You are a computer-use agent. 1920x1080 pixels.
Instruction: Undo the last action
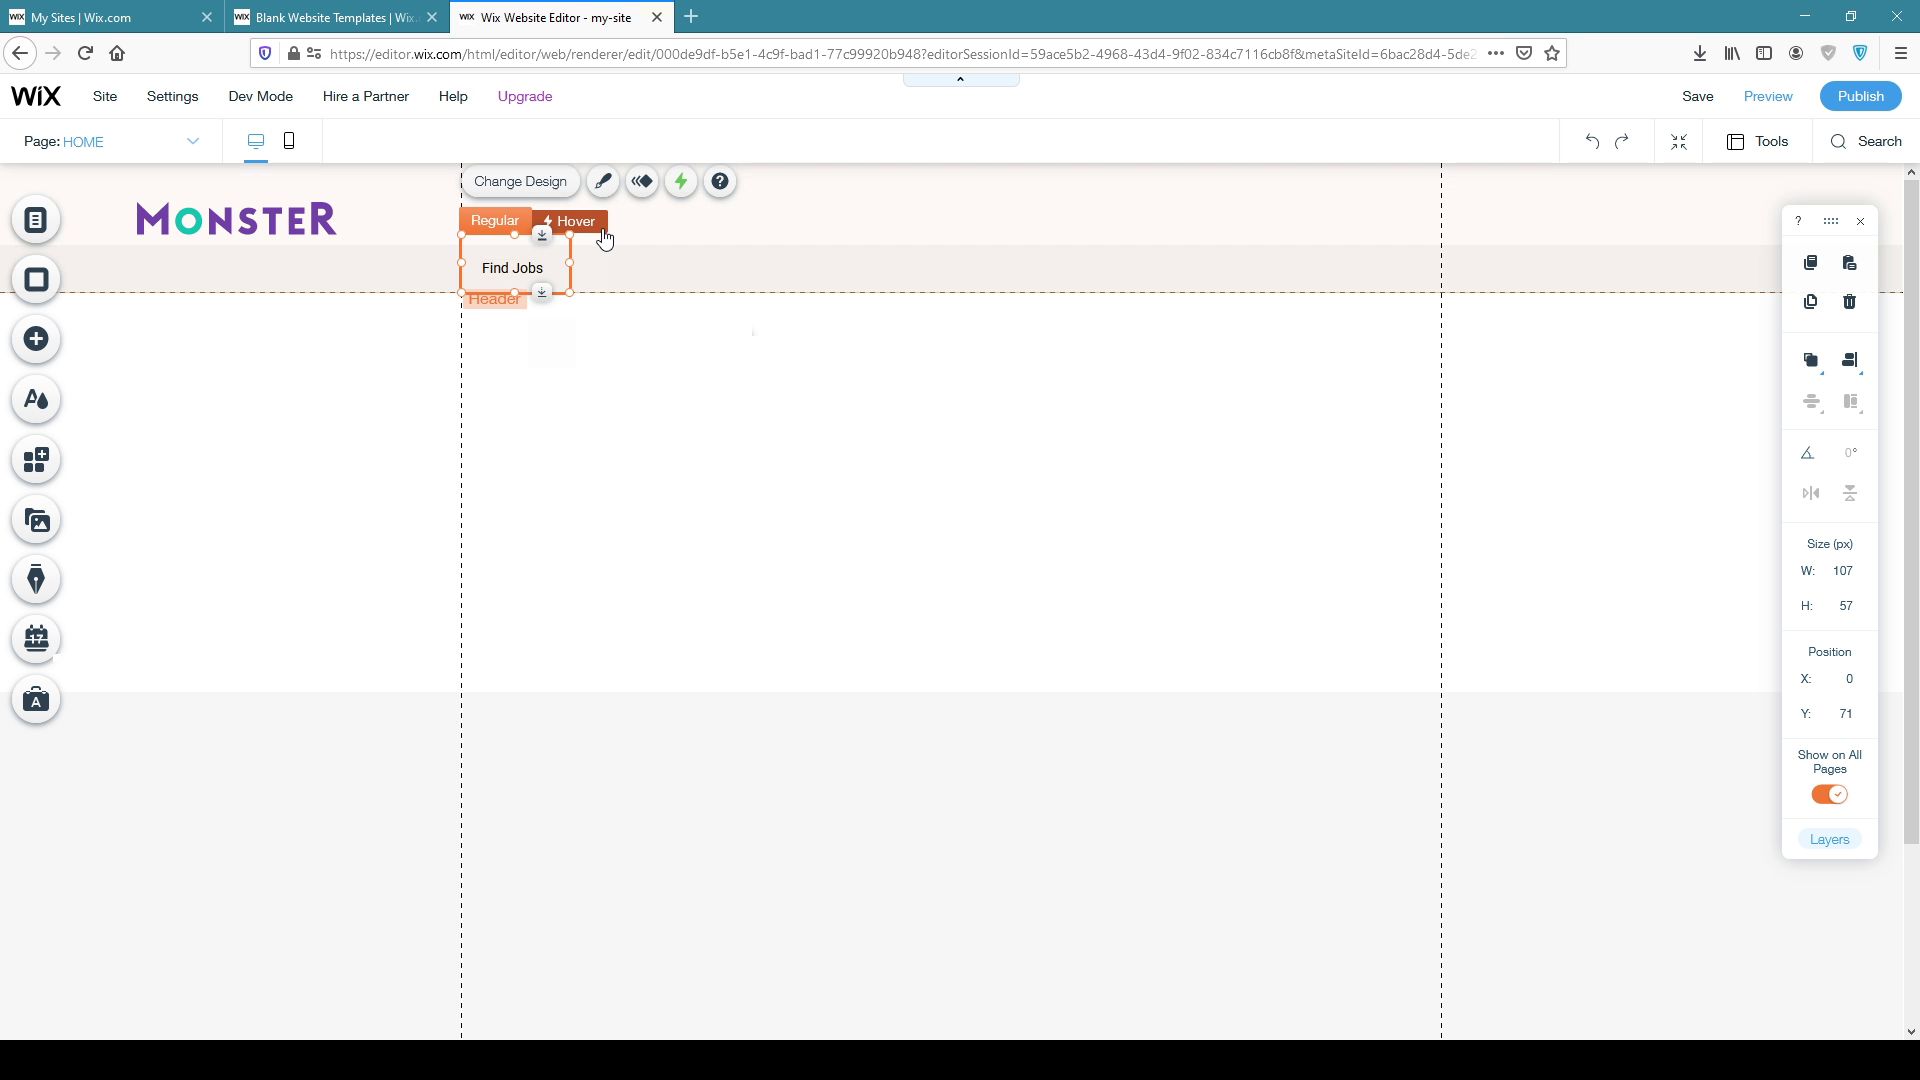click(x=1591, y=141)
